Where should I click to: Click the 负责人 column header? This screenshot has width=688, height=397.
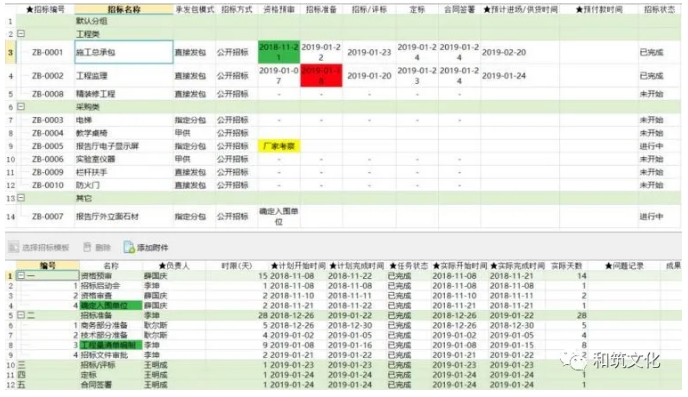174,266
